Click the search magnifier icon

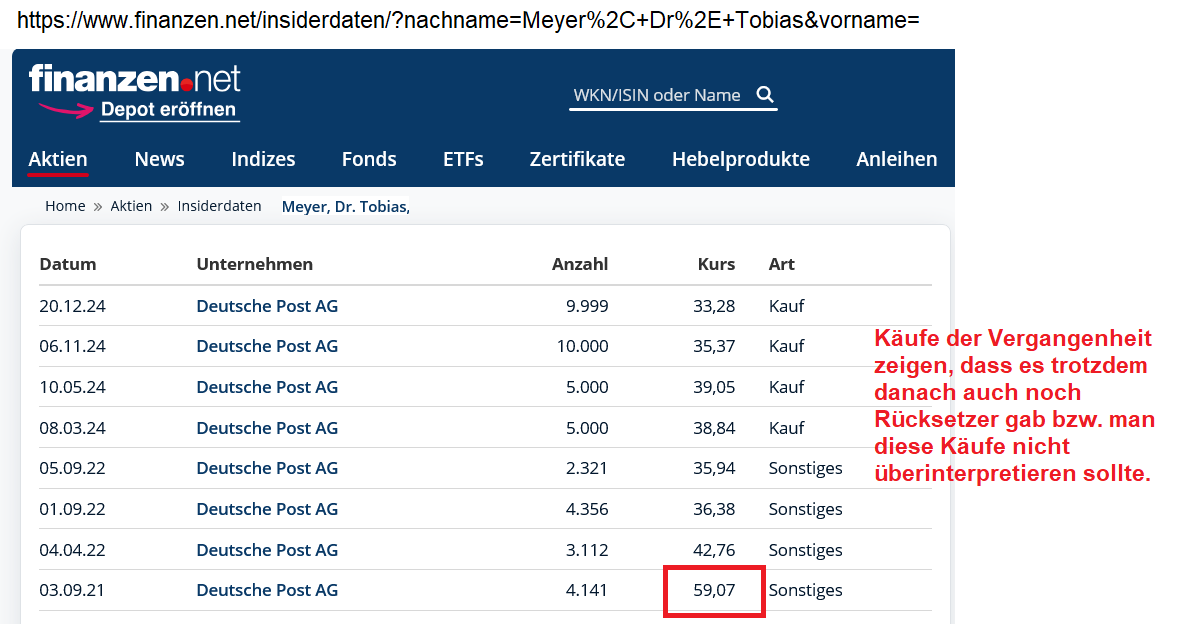765,94
